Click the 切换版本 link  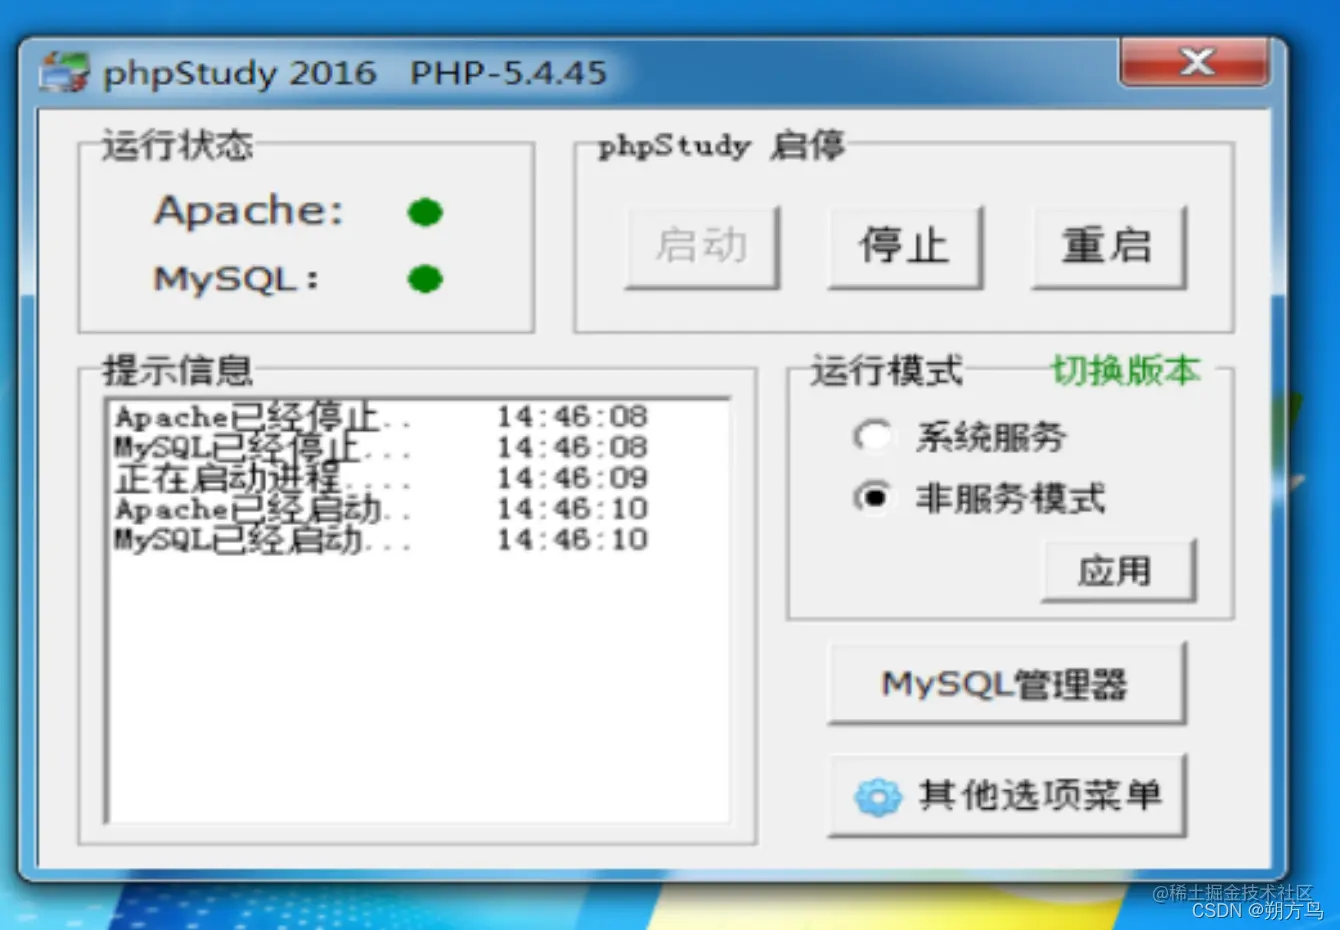tap(1125, 371)
